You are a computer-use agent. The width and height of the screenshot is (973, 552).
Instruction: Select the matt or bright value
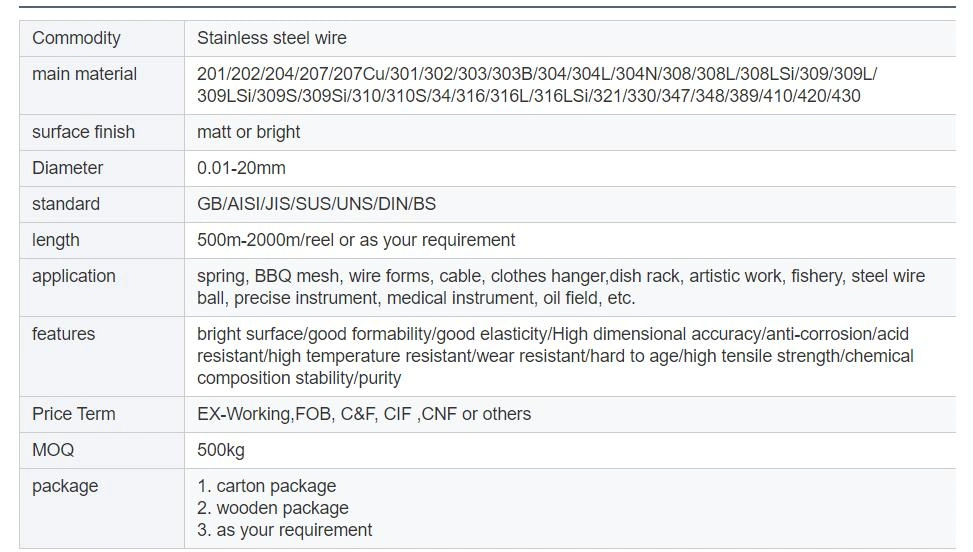pyautogui.click(x=248, y=132)
